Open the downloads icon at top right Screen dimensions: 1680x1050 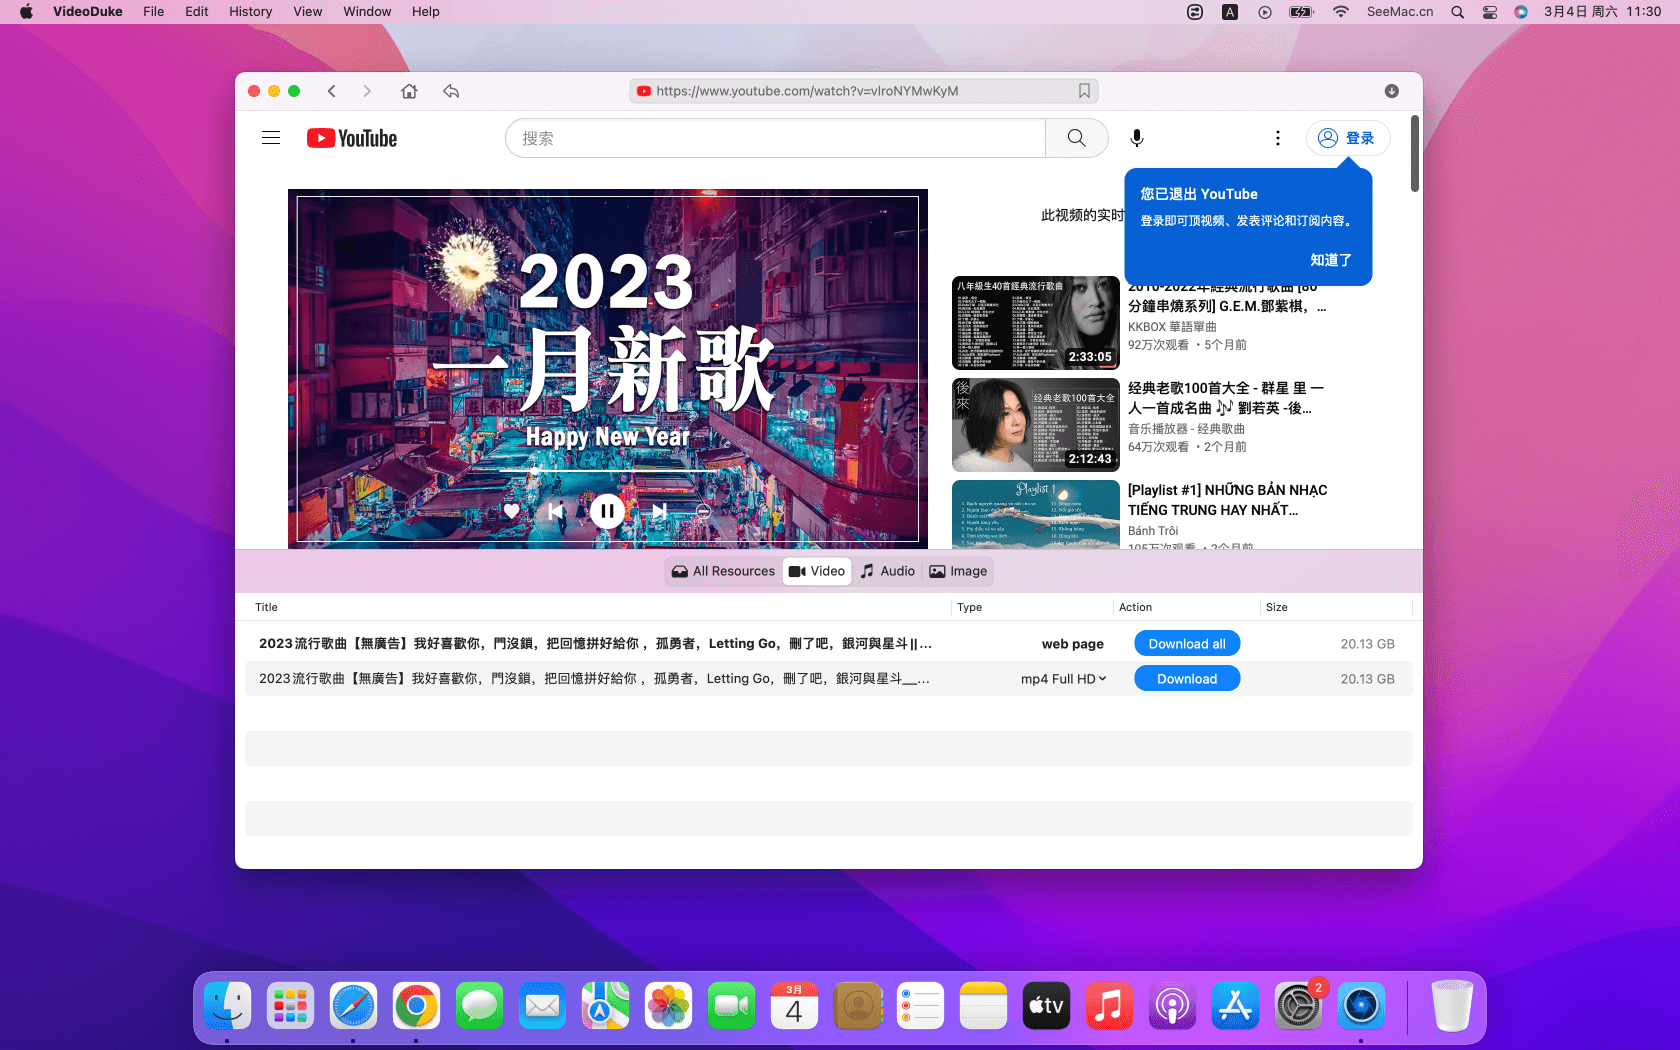click(x=1391, y=91)
